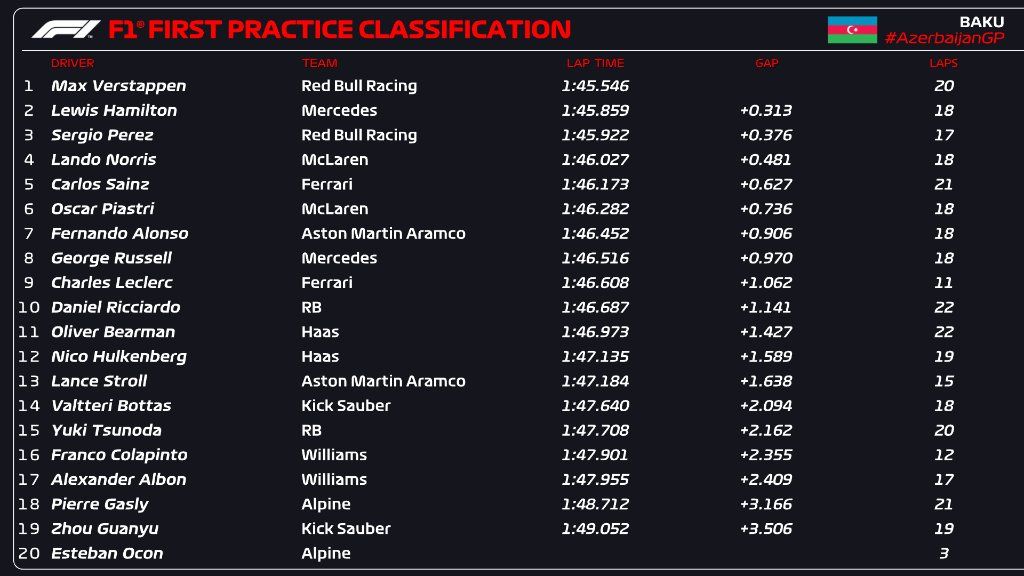Select the DRIVER column header
Viewport: 1024px width, 576px height.
(72, 63)
